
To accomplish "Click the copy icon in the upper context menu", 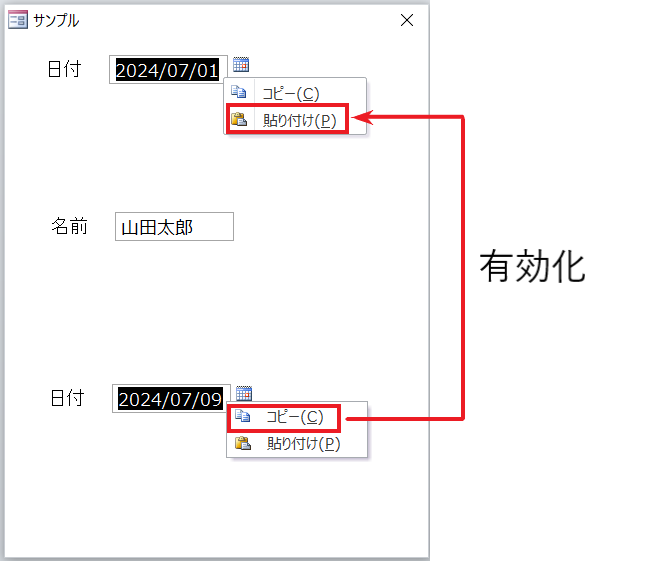I will click(239, 92).
